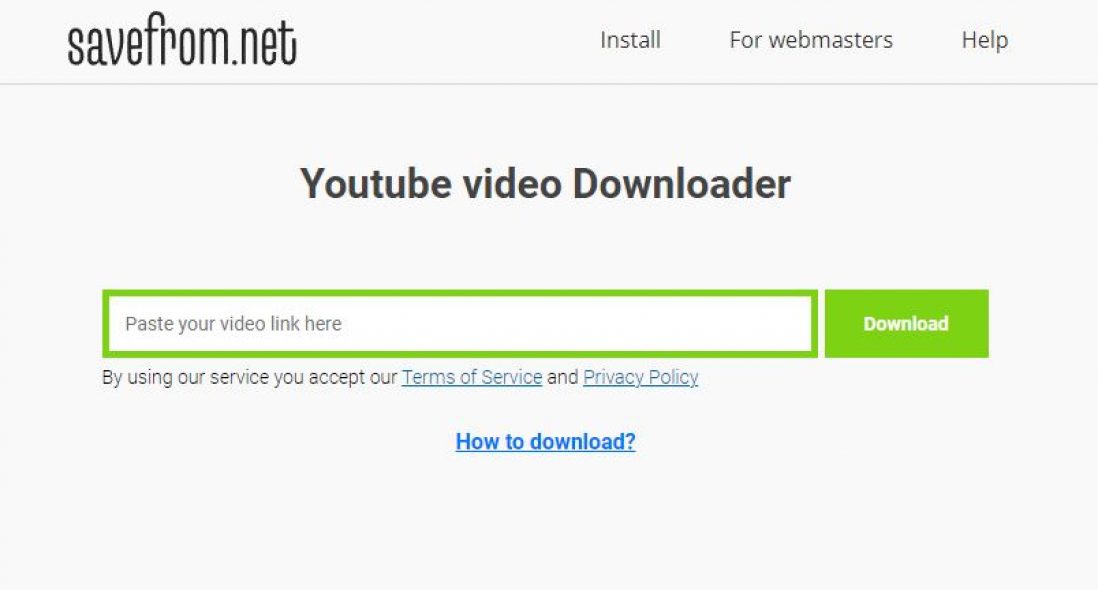Click empty right end of link input box
1098x590 pixels.
(756, 323)
